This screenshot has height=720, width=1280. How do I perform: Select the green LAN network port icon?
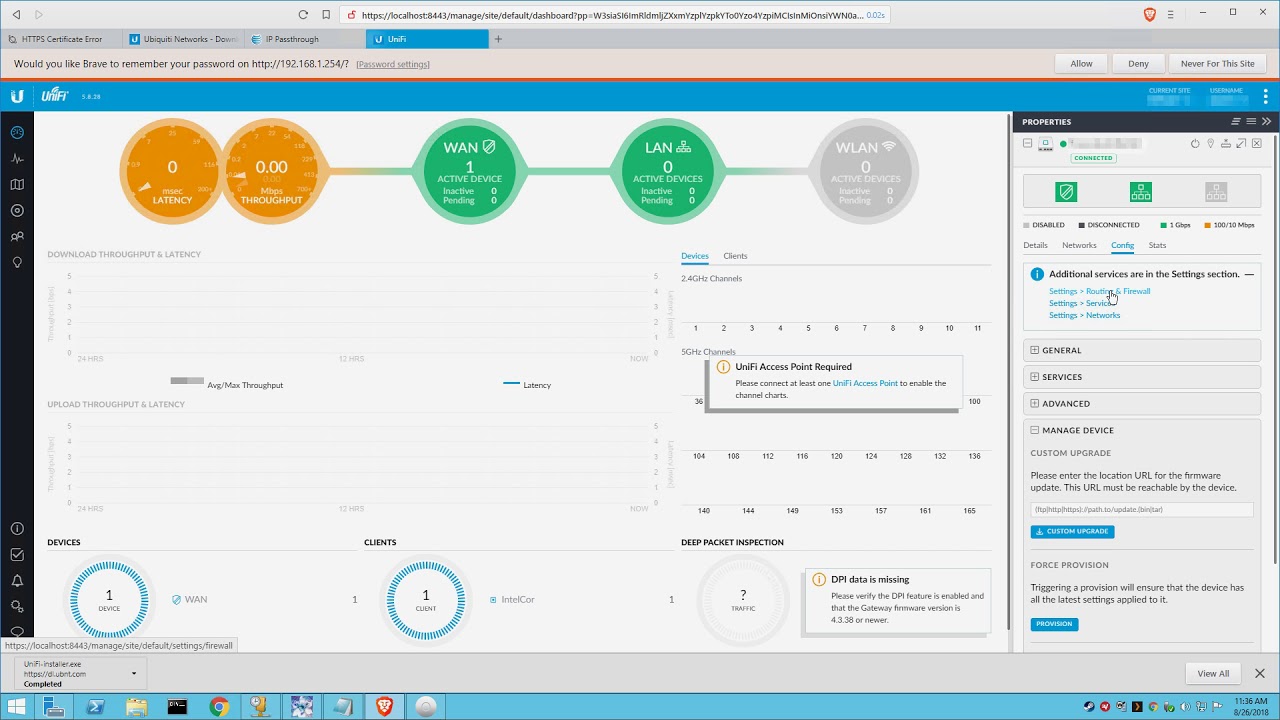1141,192
